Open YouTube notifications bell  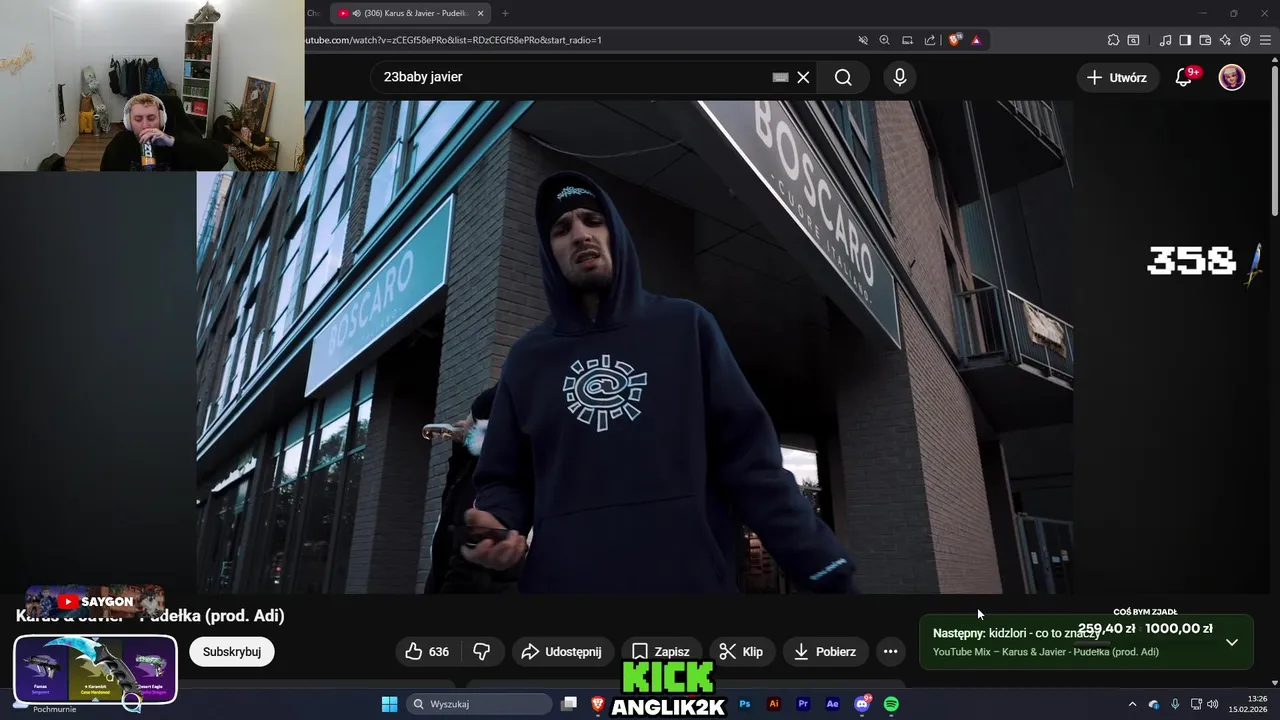1184,77
